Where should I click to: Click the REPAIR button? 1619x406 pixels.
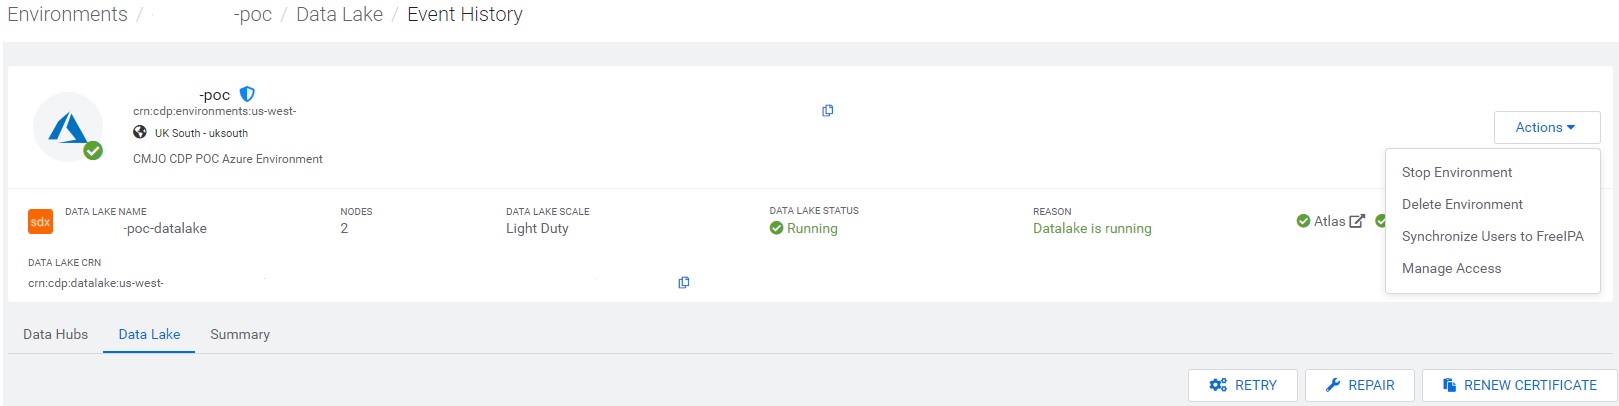[x=1359, y=385]
